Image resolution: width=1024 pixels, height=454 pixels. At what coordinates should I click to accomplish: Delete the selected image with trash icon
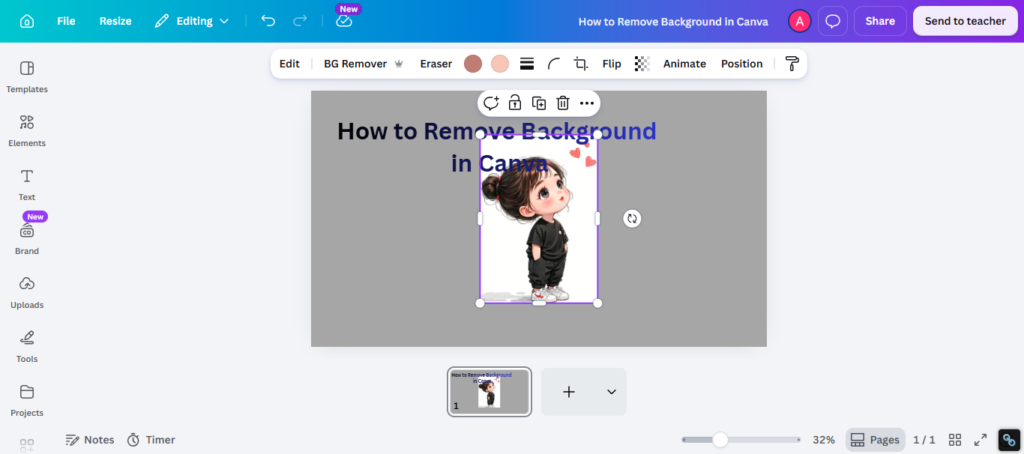tap(563, 103)
